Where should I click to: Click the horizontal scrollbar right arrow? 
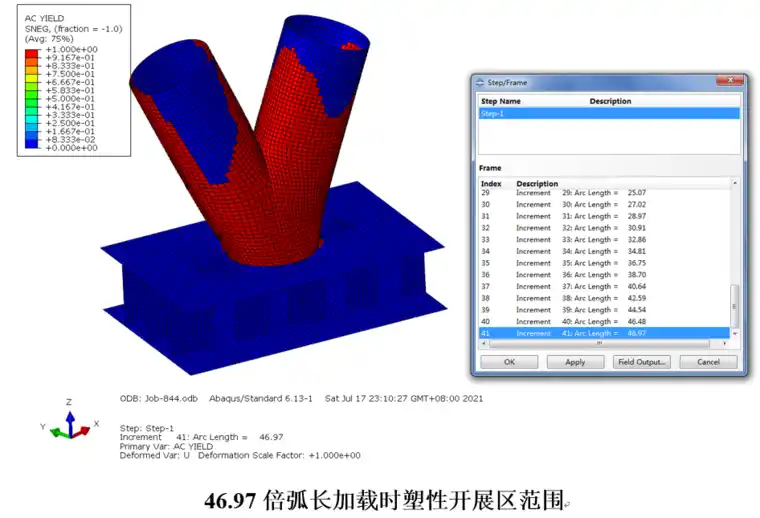[725, 343]
